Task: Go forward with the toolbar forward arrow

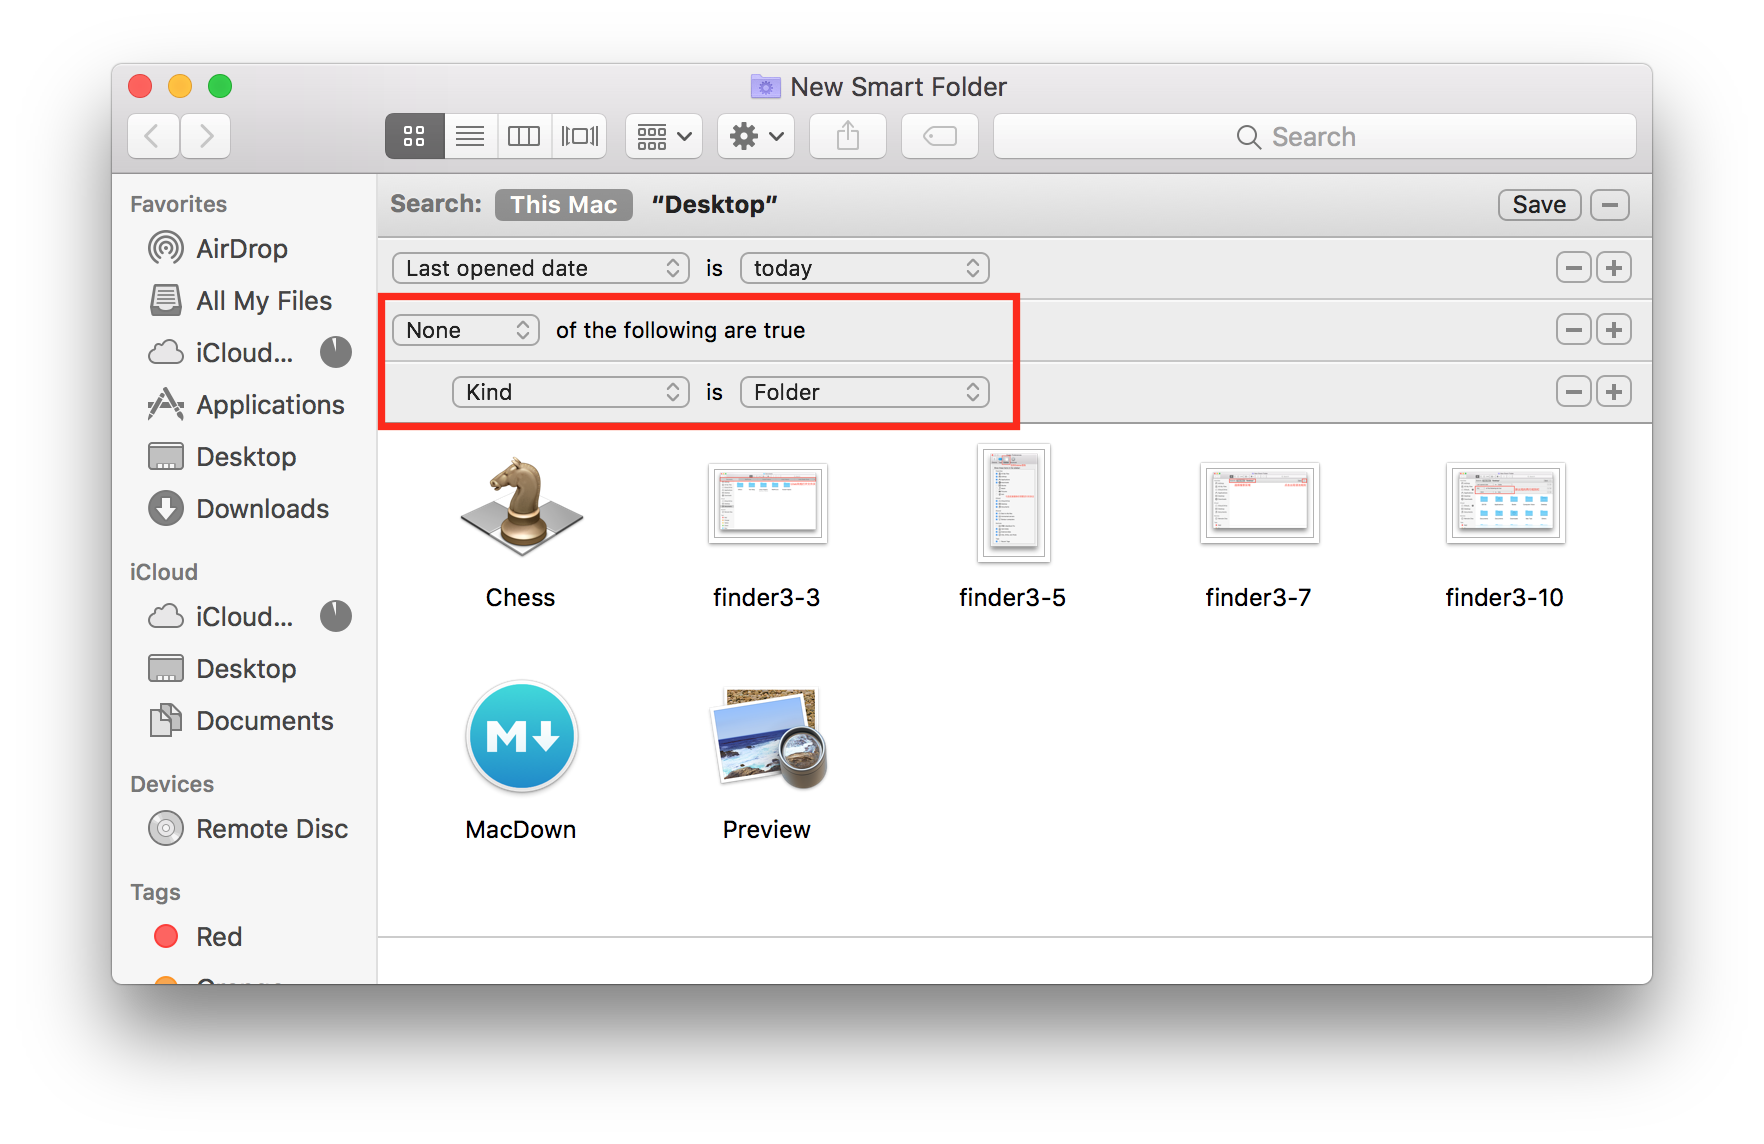Action: [x=206, y=136]
